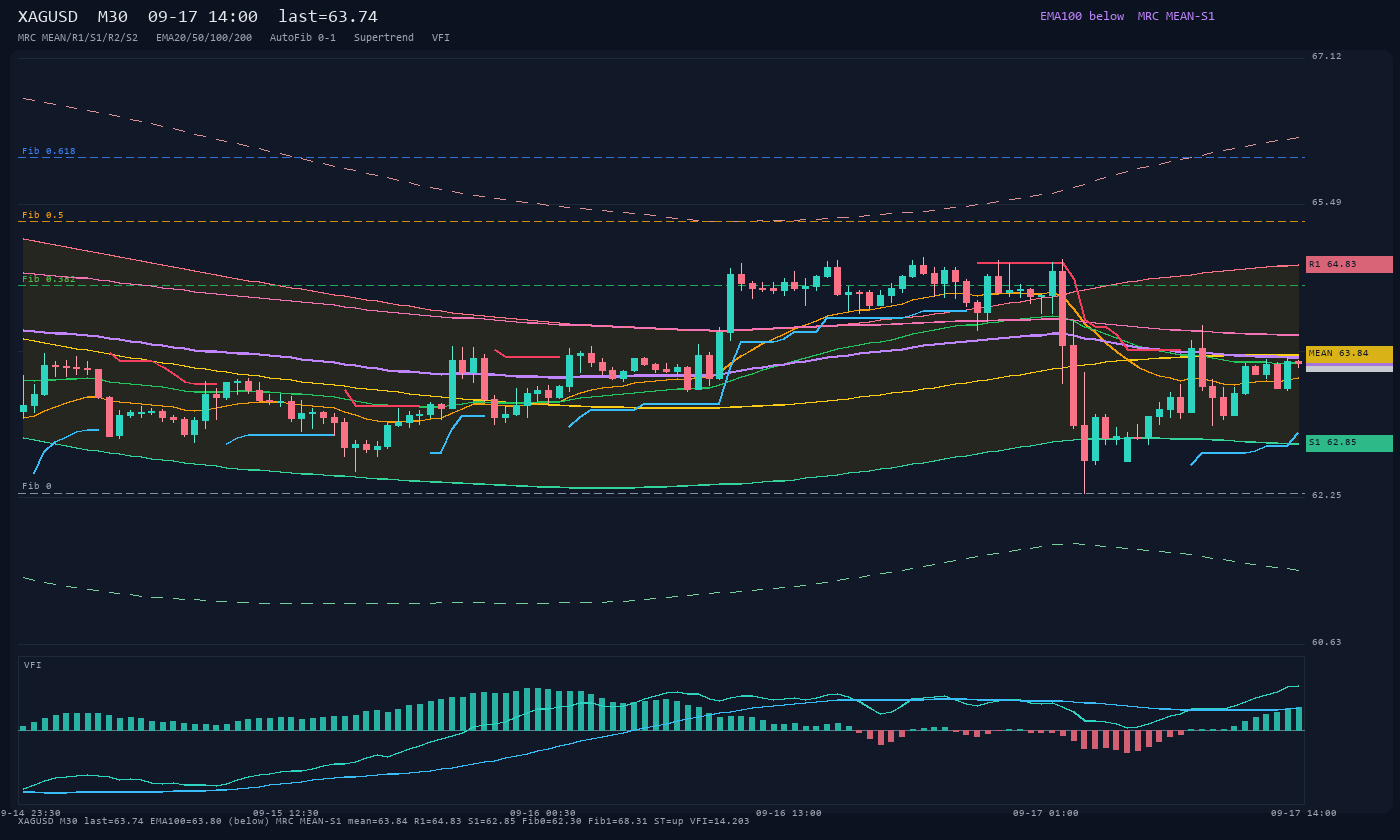
Task: Select the purple EMA100 below status text
Action: click(1082, 16)
